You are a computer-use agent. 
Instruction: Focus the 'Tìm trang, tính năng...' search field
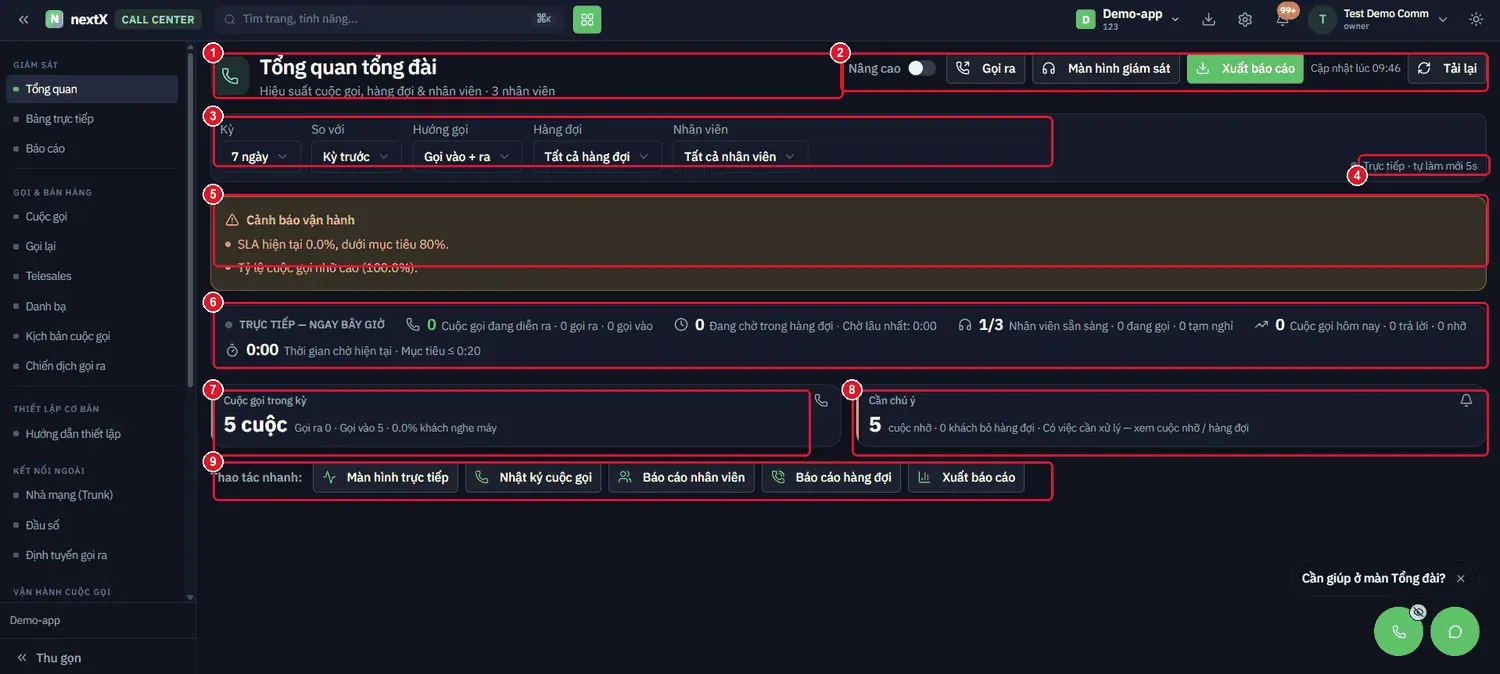point(390,19)
